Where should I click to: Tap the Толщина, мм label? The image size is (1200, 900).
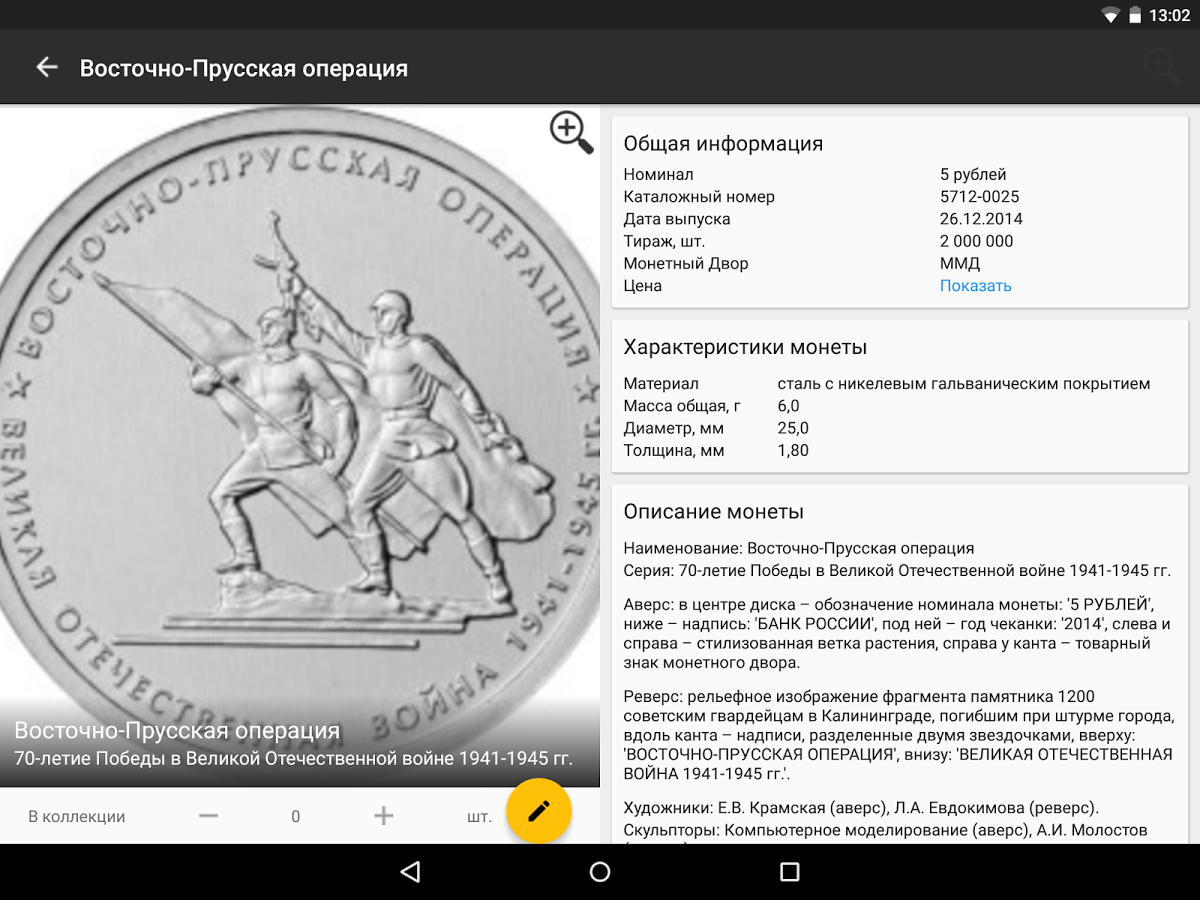pyautogui.click(x=673, y=450)
